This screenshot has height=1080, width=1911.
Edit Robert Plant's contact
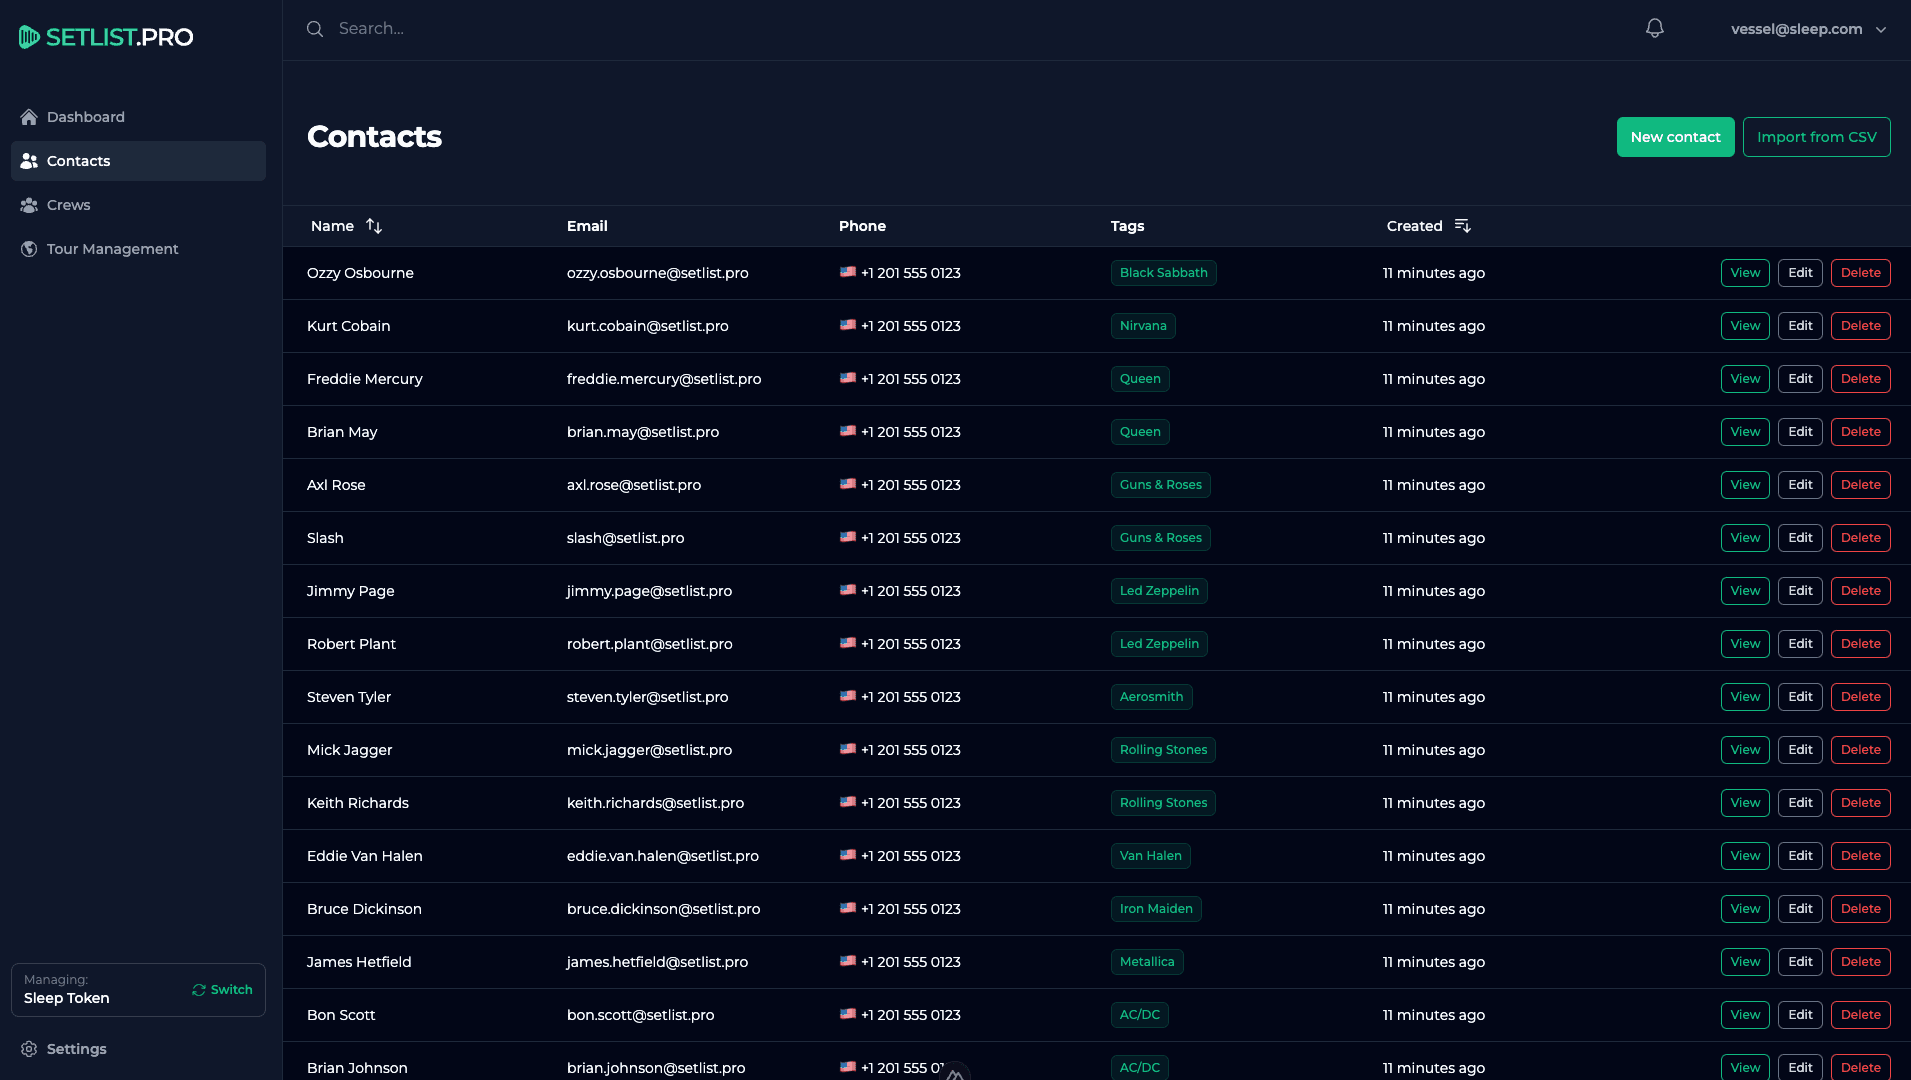pyautogui.click(x=1800, y=644)
